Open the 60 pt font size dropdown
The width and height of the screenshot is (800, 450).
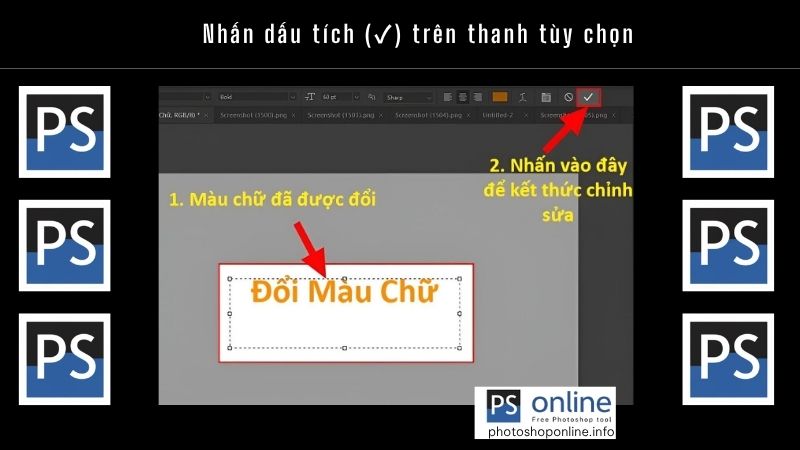(340, 97)
